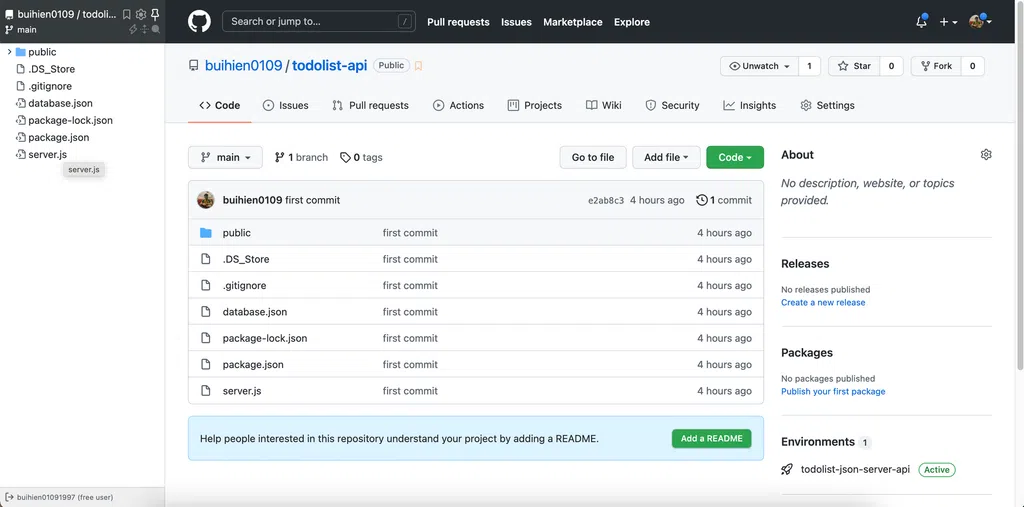1024x507 pixels.
Task: Click the logout icon beside buihien01091997
Action: click(9, 497)
